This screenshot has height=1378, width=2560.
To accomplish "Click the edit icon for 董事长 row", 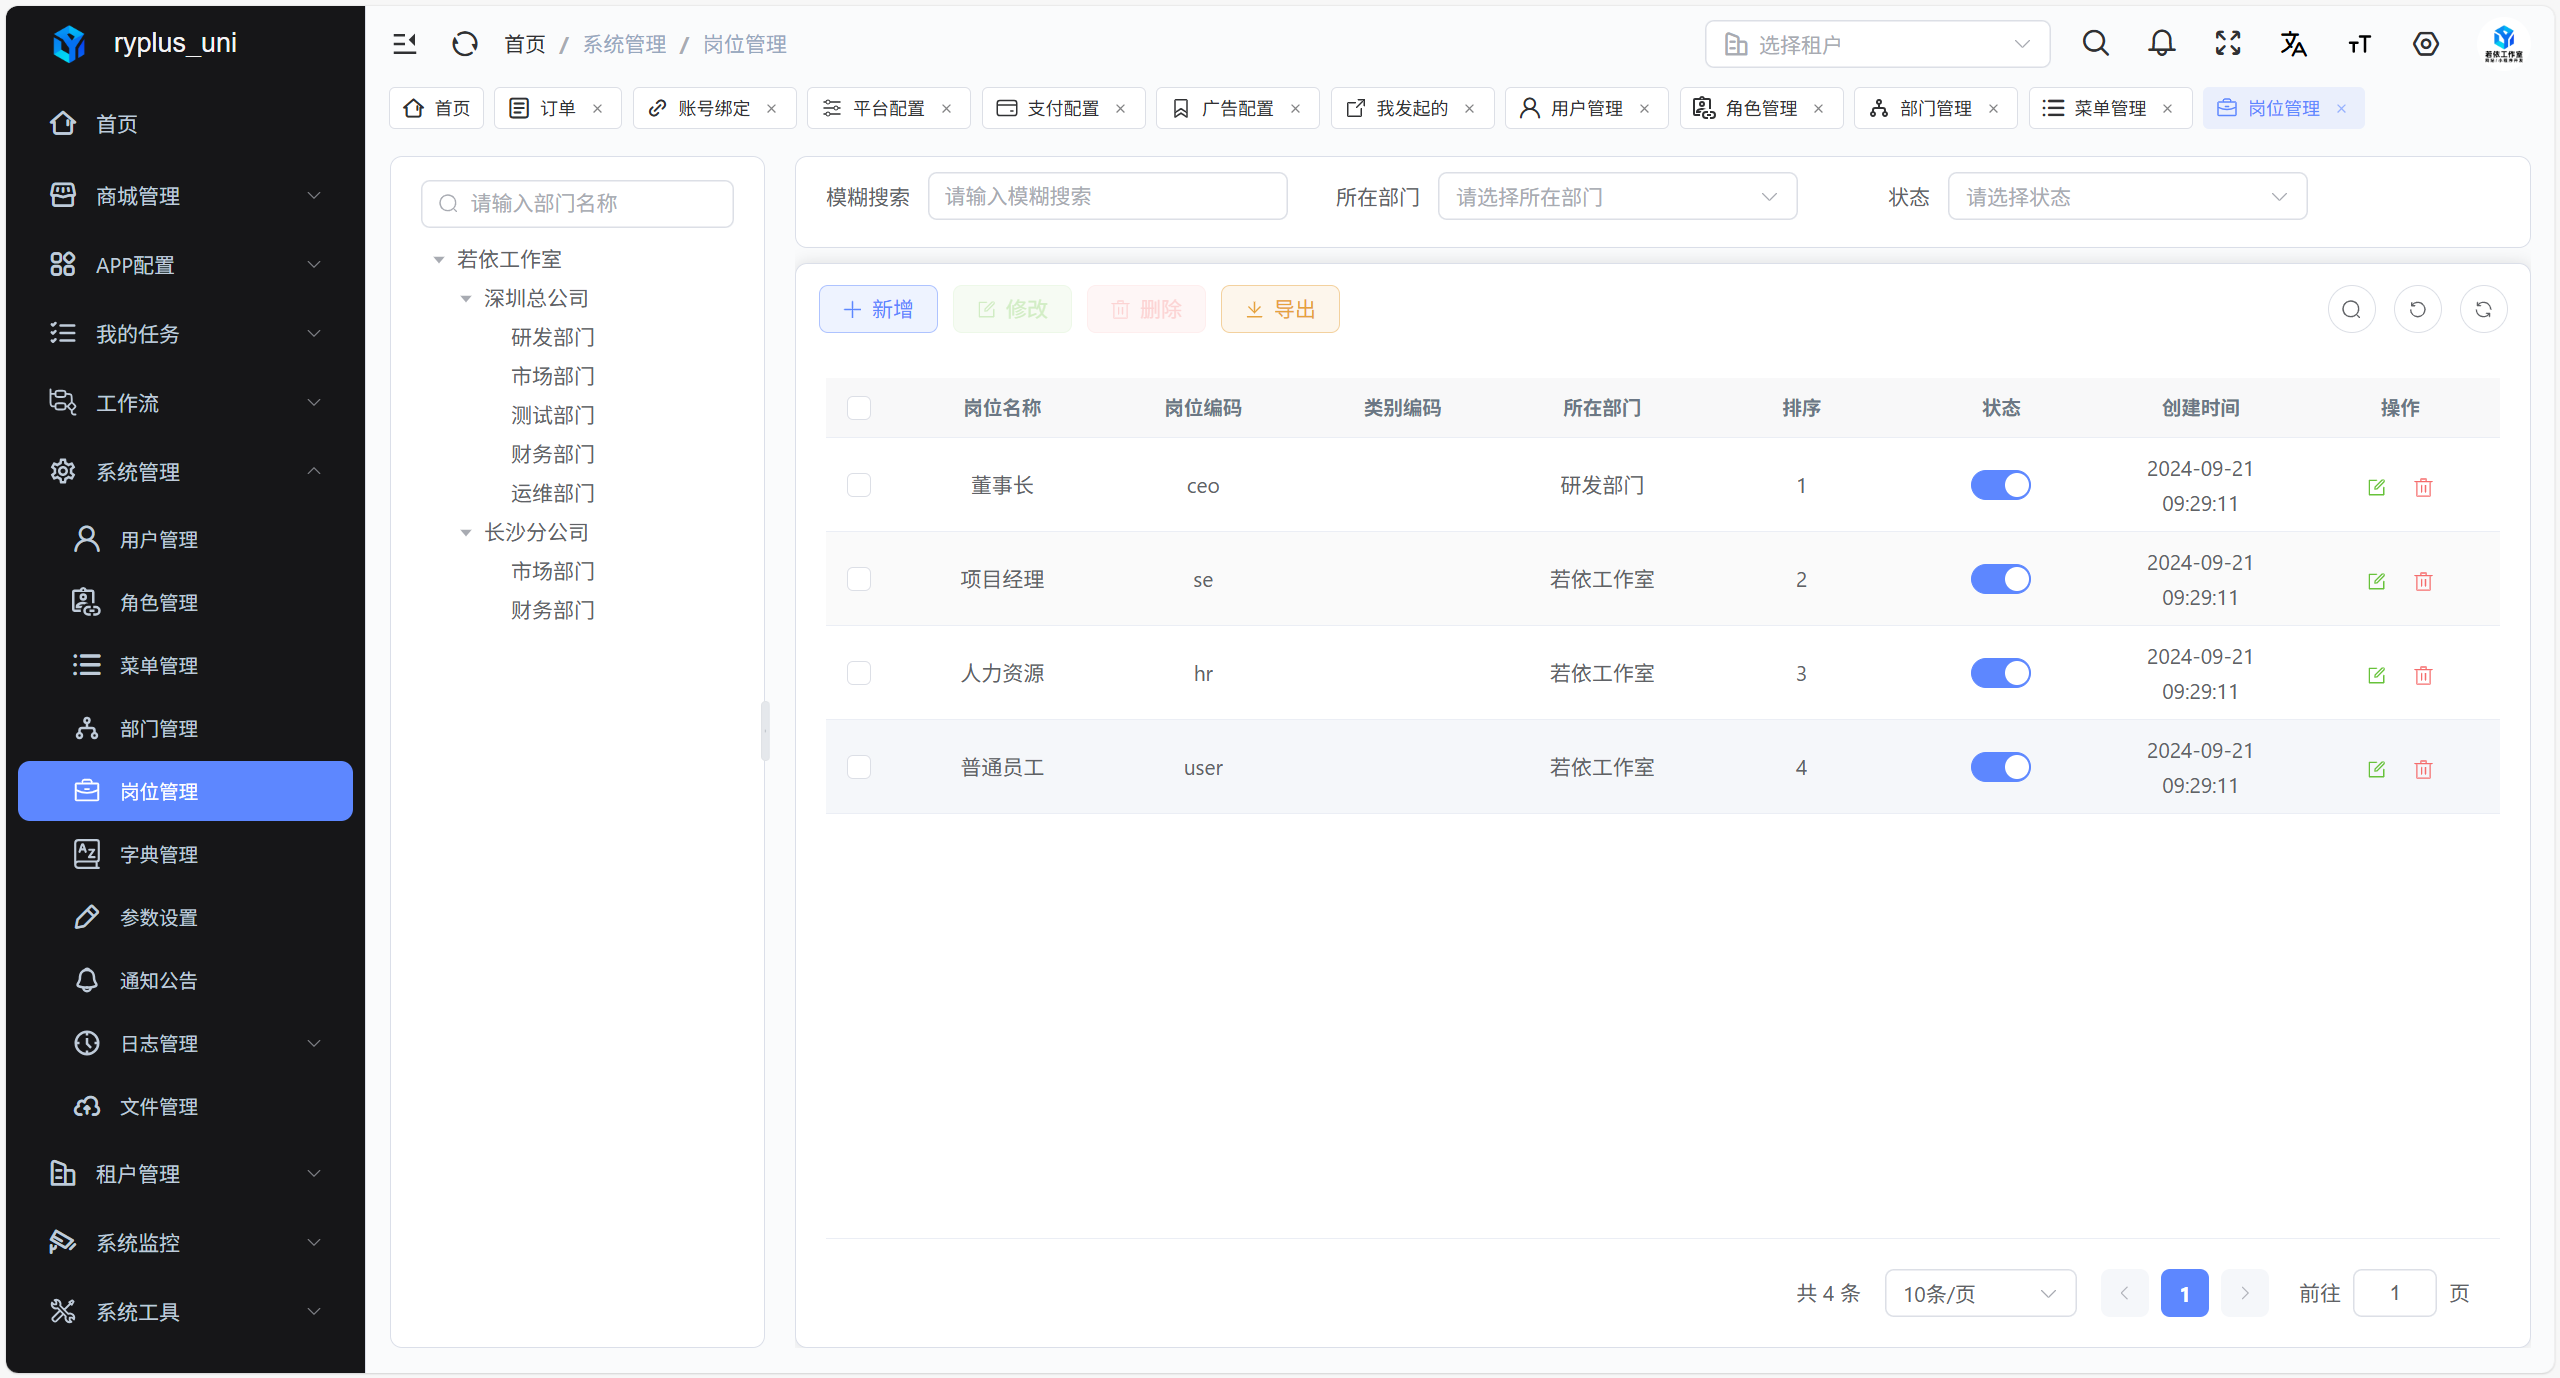I will click(2376, 487).
